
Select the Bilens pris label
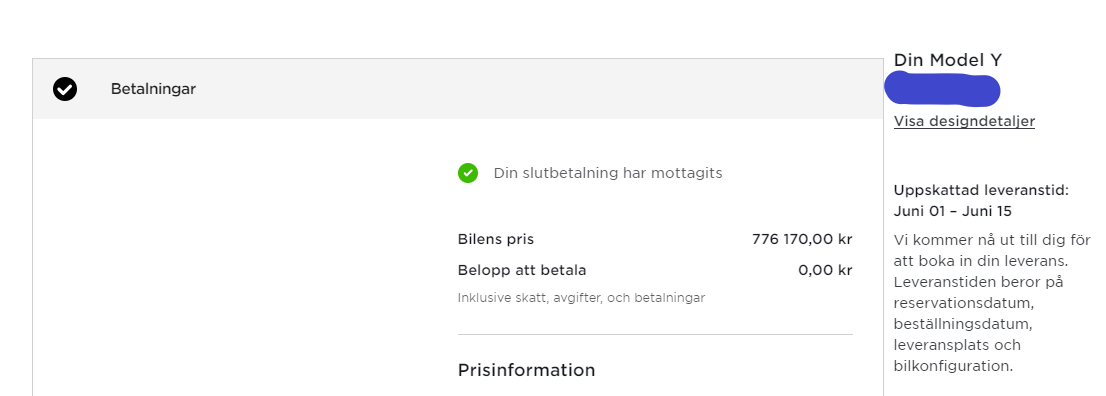pyautogui.click(x=496, y=239)
